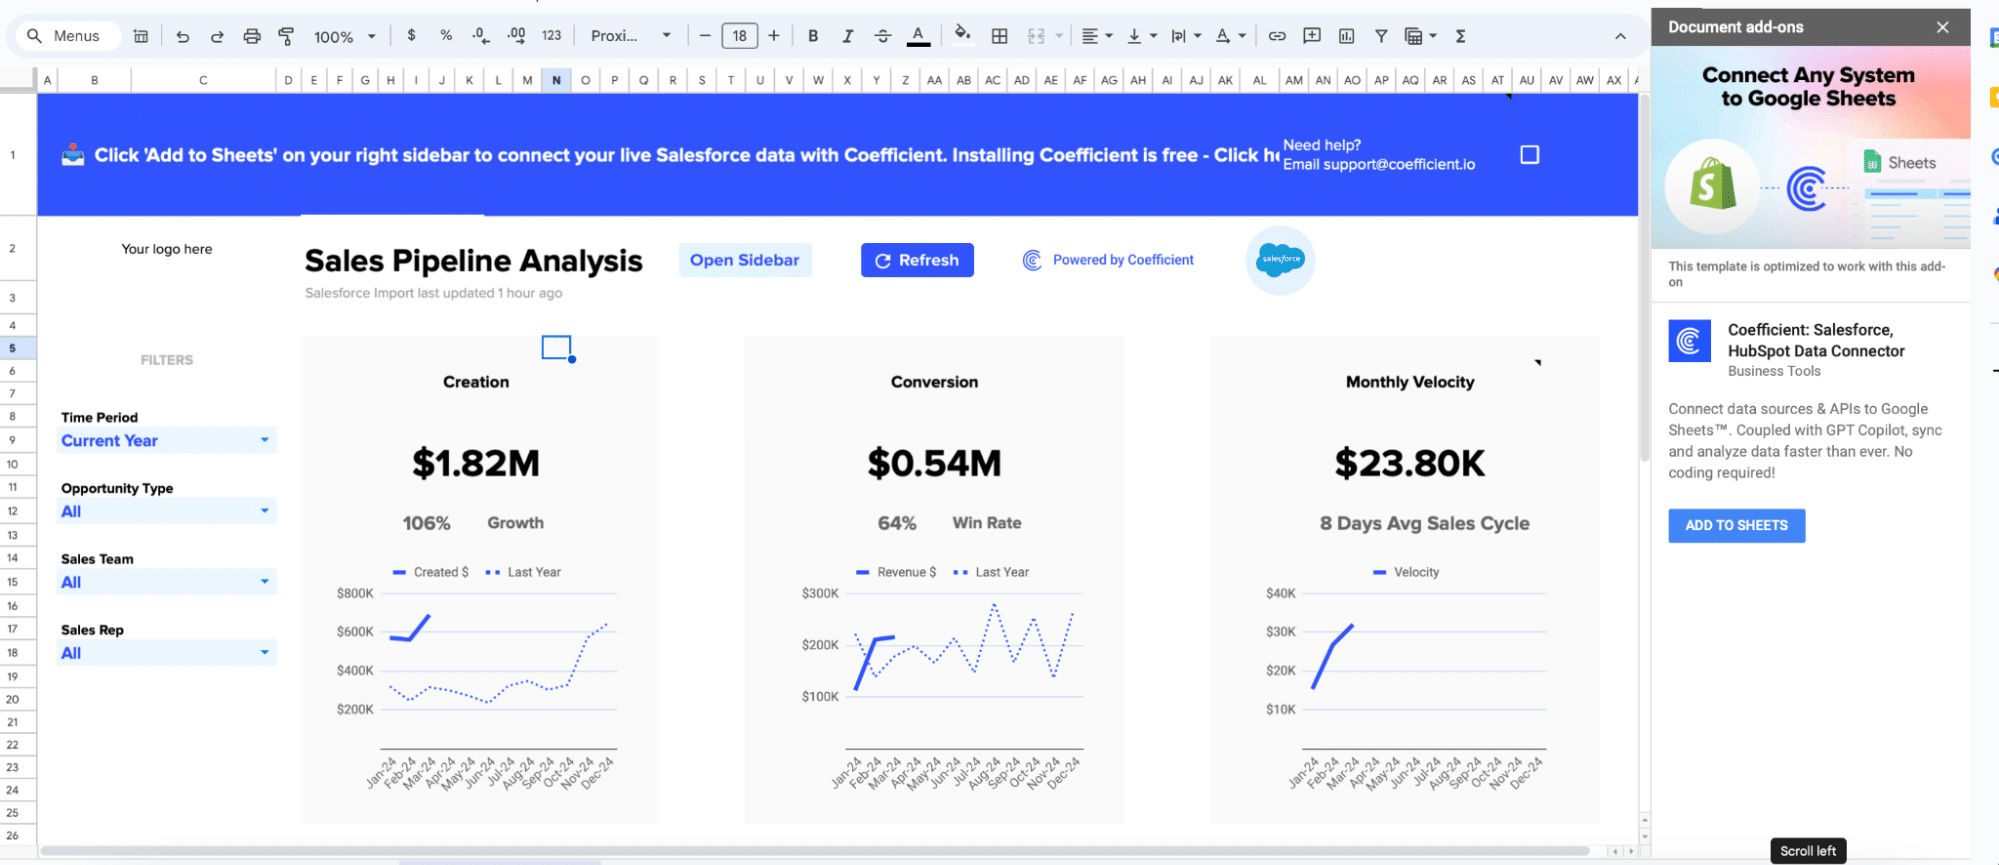Click the functions sigma icon
Screen dimensions: 1999x865
(x=1460, y=36)
